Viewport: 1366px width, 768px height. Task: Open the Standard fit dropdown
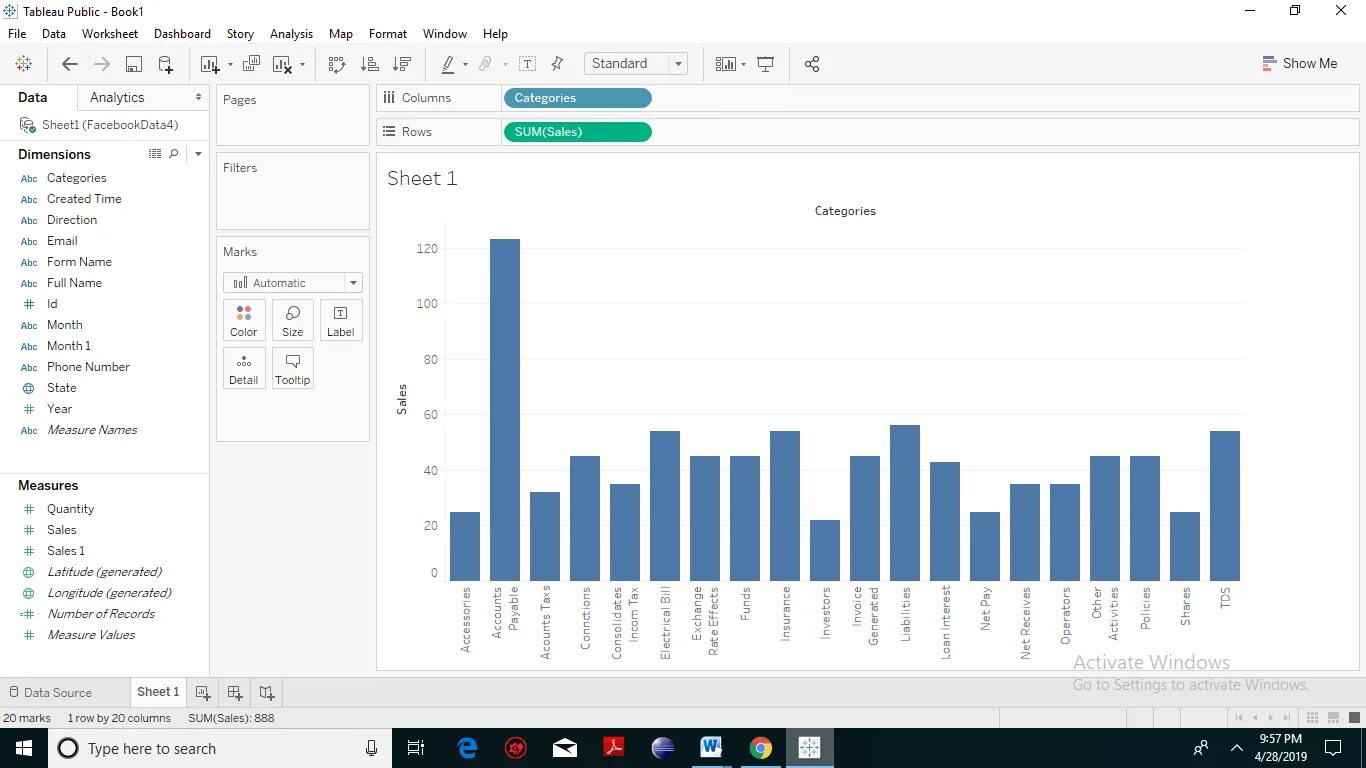(636, 64)
